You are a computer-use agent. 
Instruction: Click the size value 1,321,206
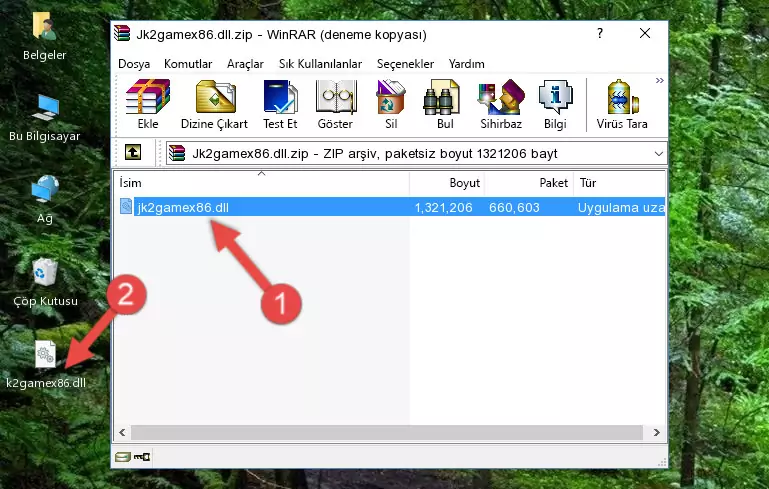(443, 207)
